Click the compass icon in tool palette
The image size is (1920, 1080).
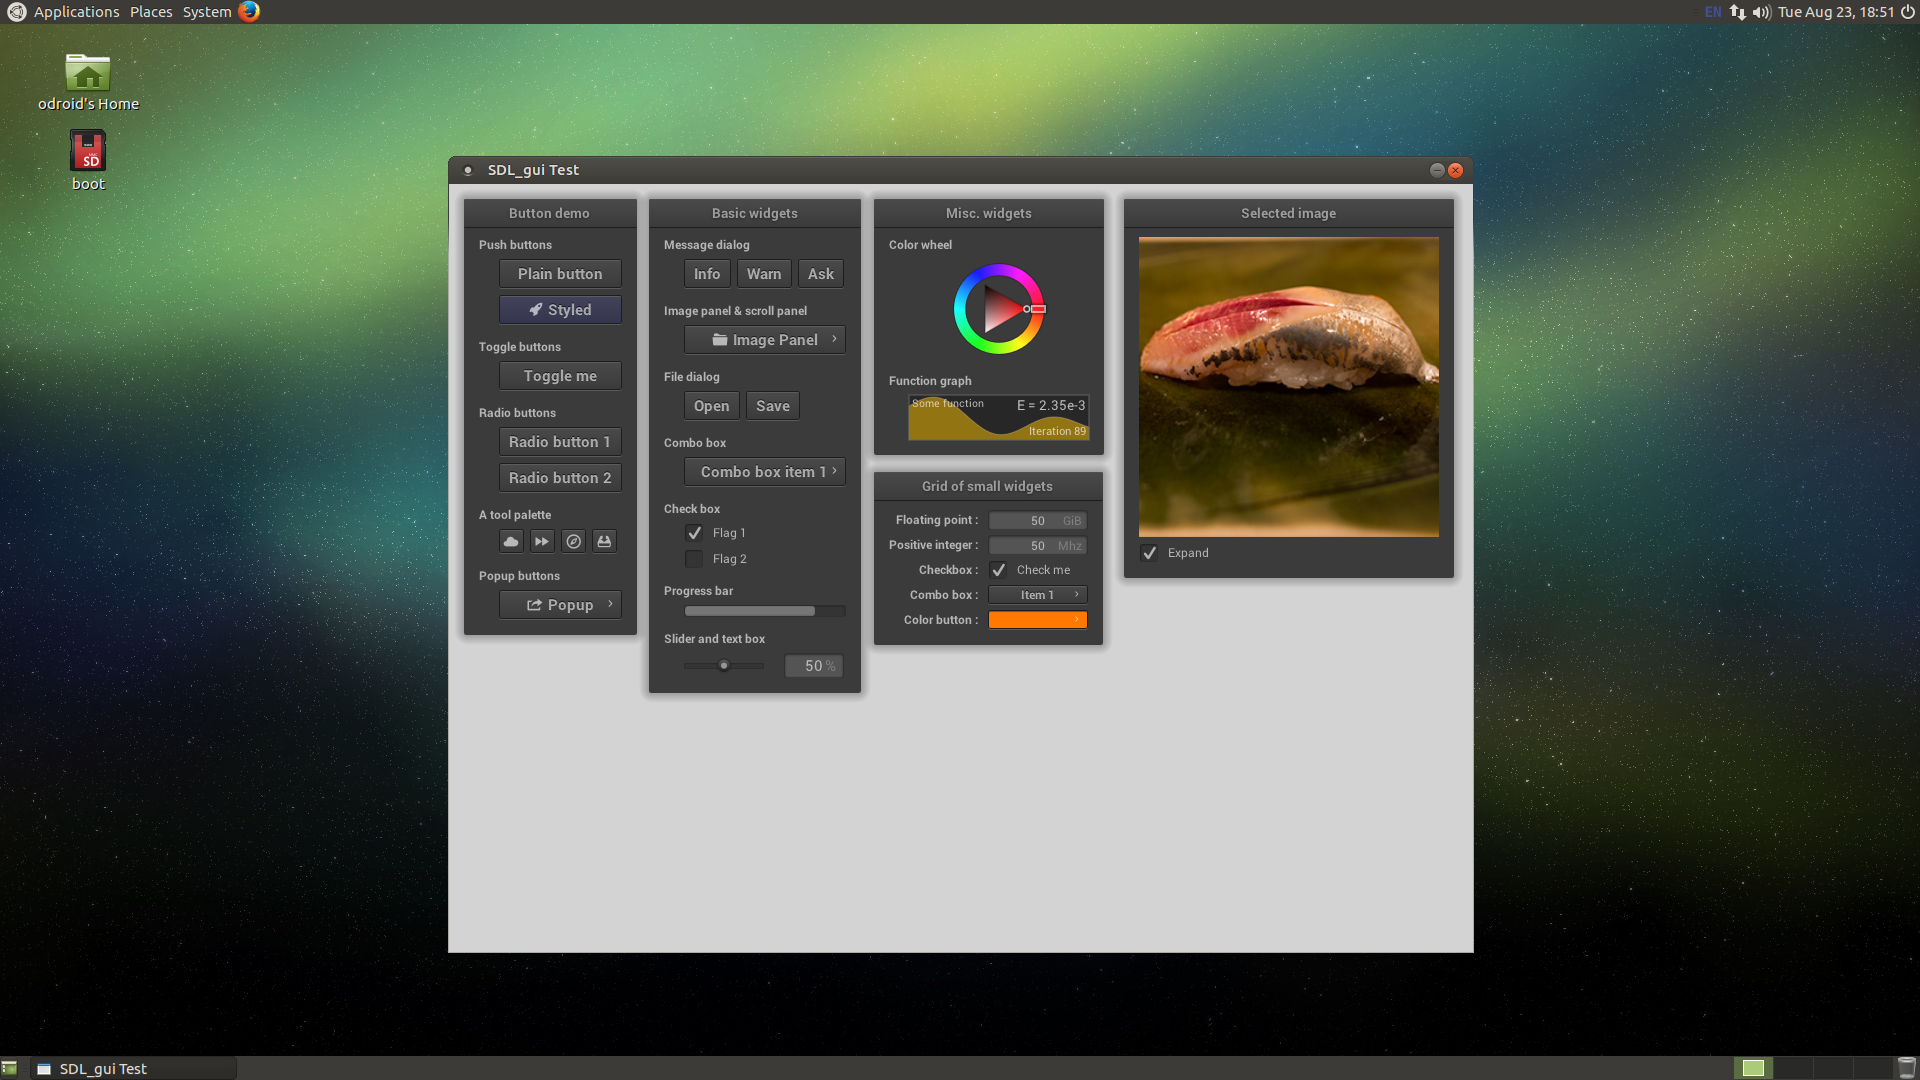click(x=573, y=541)
